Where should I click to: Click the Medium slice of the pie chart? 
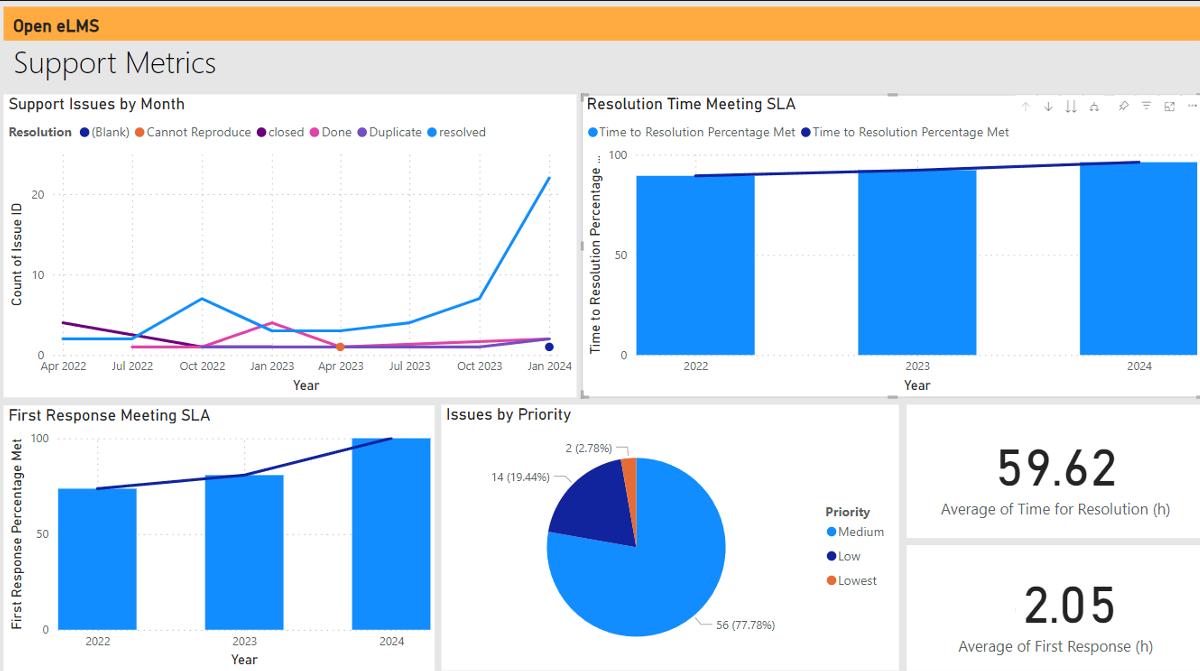point(650,580)
